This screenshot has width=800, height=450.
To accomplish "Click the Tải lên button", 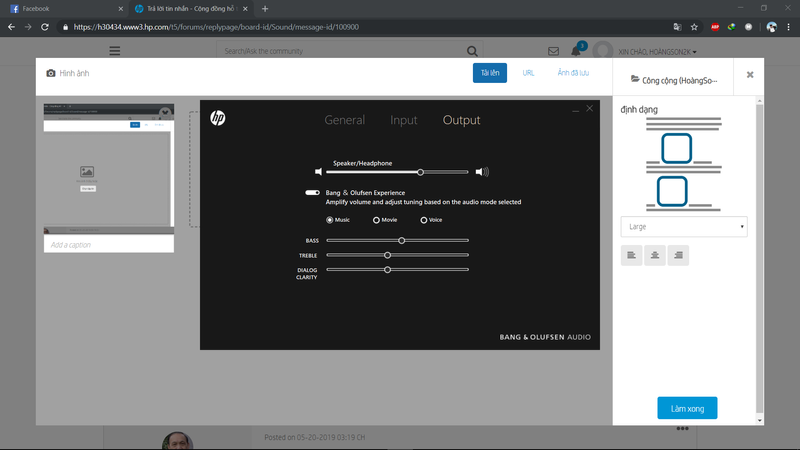I will (x=490, y=73).
